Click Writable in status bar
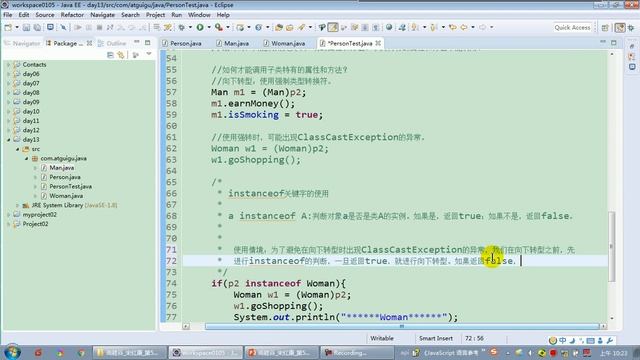640x360 pixels. 382,338
